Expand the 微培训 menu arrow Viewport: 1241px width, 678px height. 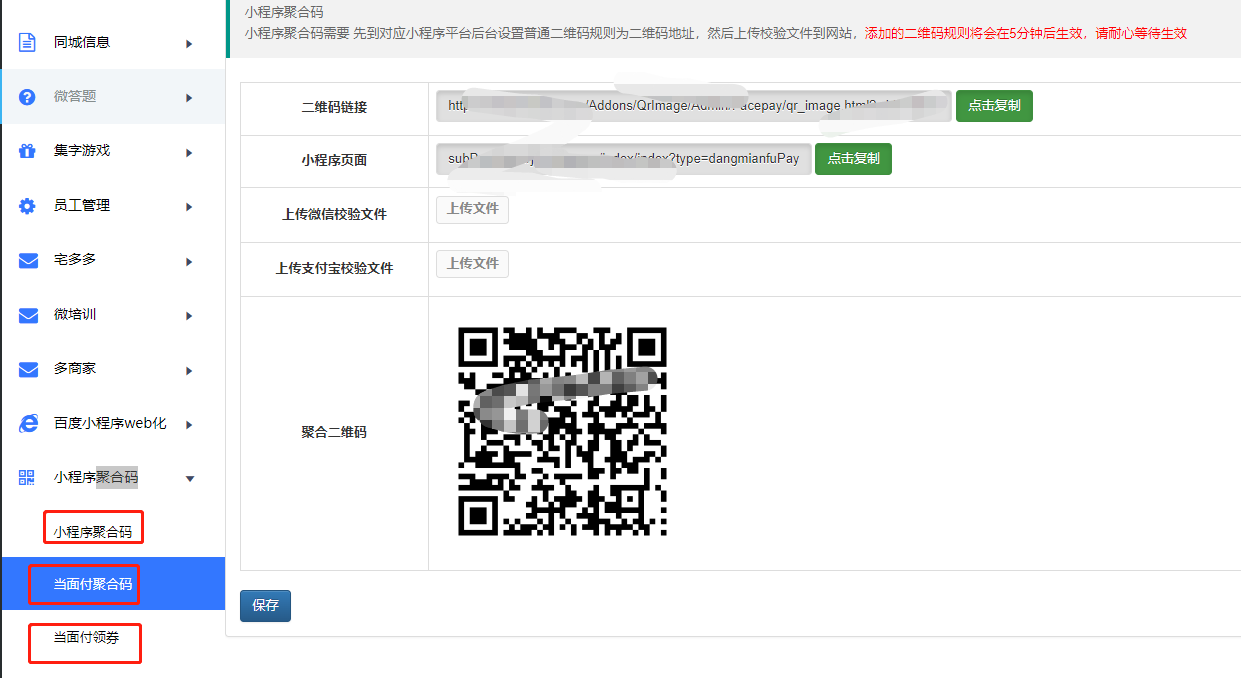click(x=189, y=315)
